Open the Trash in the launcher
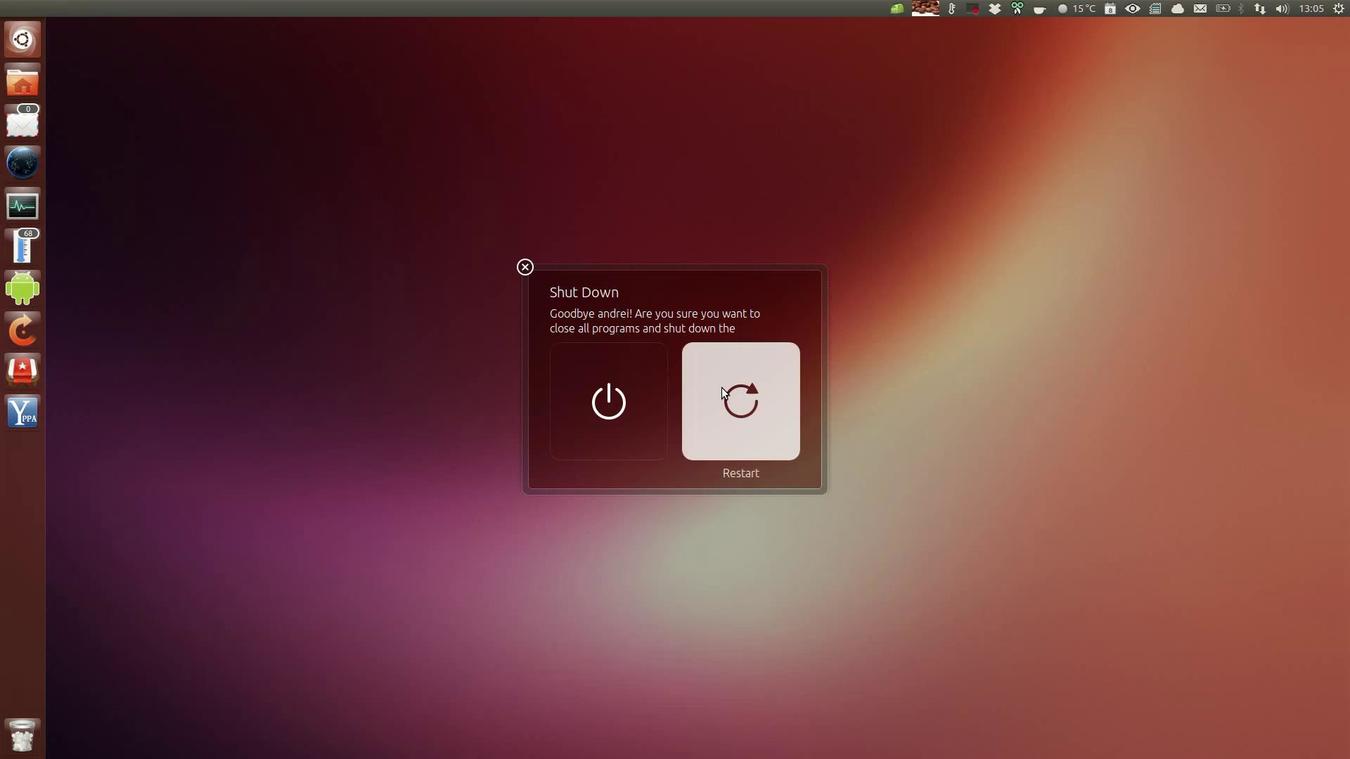This screenshot has height=759, width=1350. coord(22,735)
